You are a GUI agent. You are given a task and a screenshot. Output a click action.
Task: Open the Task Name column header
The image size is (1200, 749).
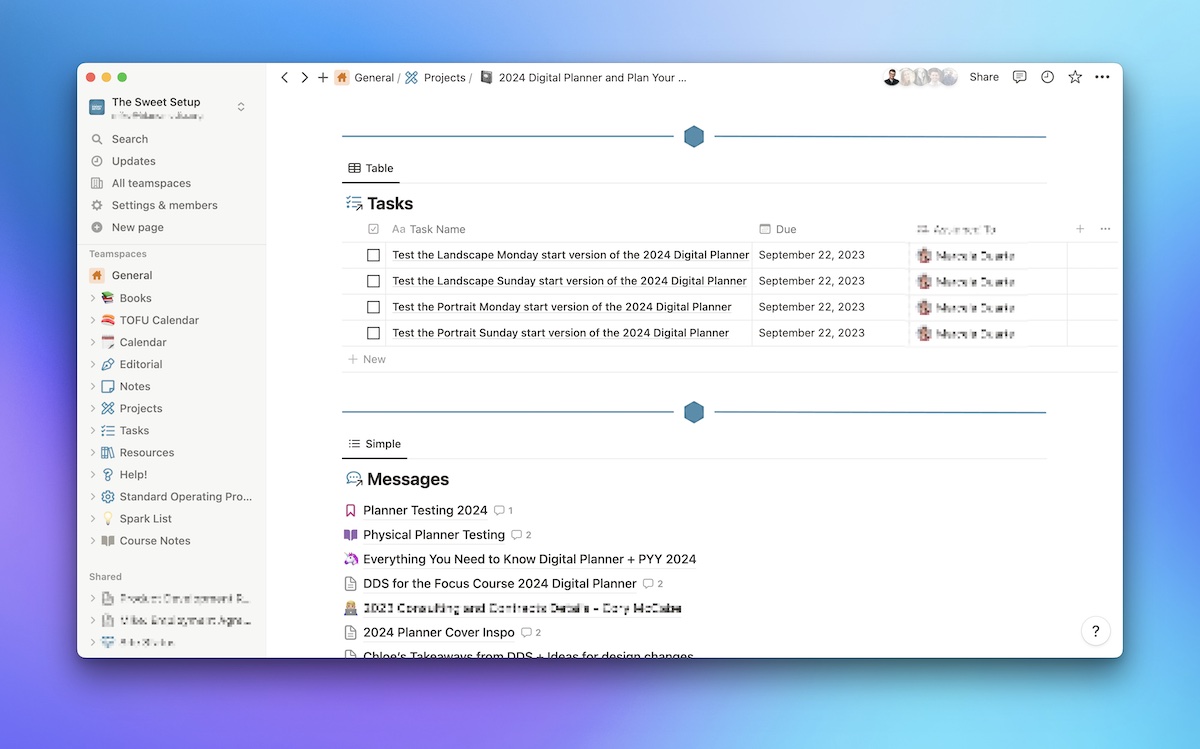tap(429, 229)
